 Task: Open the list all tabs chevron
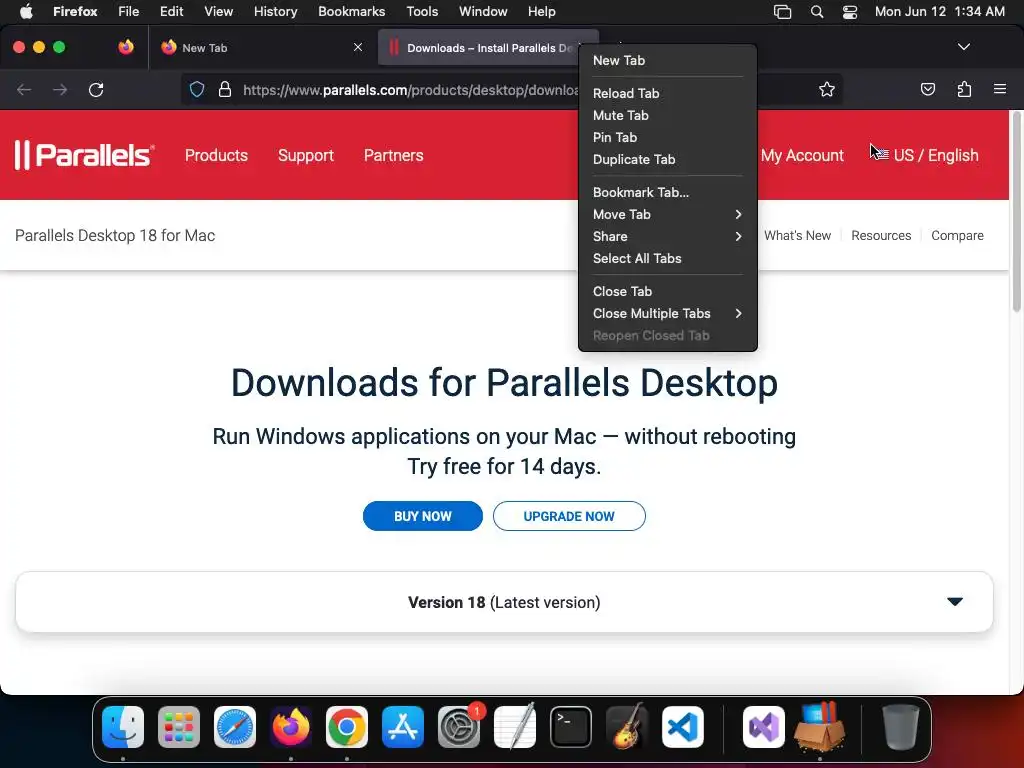[x=963, y=47]
